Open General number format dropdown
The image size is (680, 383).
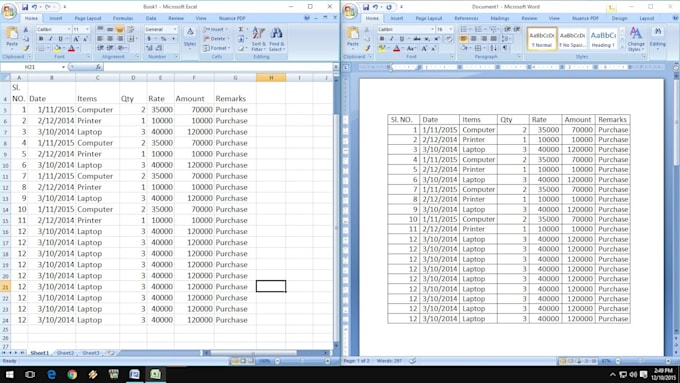[x=175, y=29]
